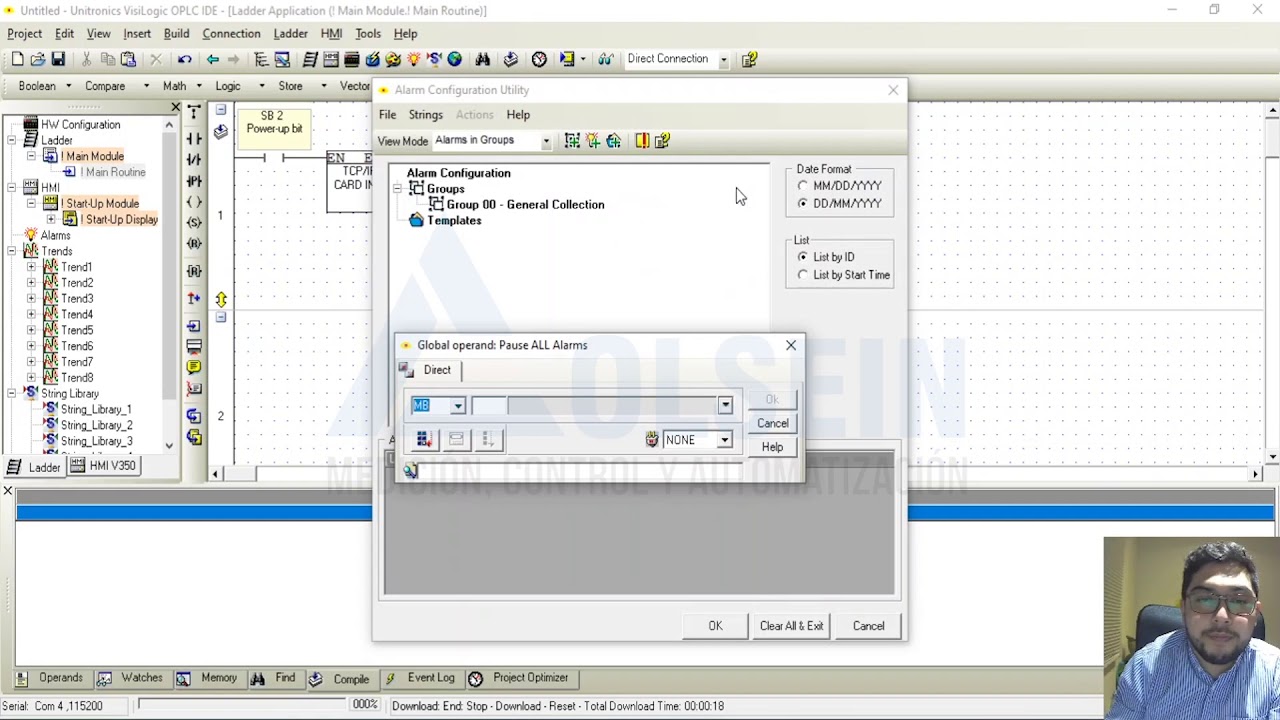Open View Mode Alarms in Groups dropdown
The image size is (1280, 720).
pos(546,141)
